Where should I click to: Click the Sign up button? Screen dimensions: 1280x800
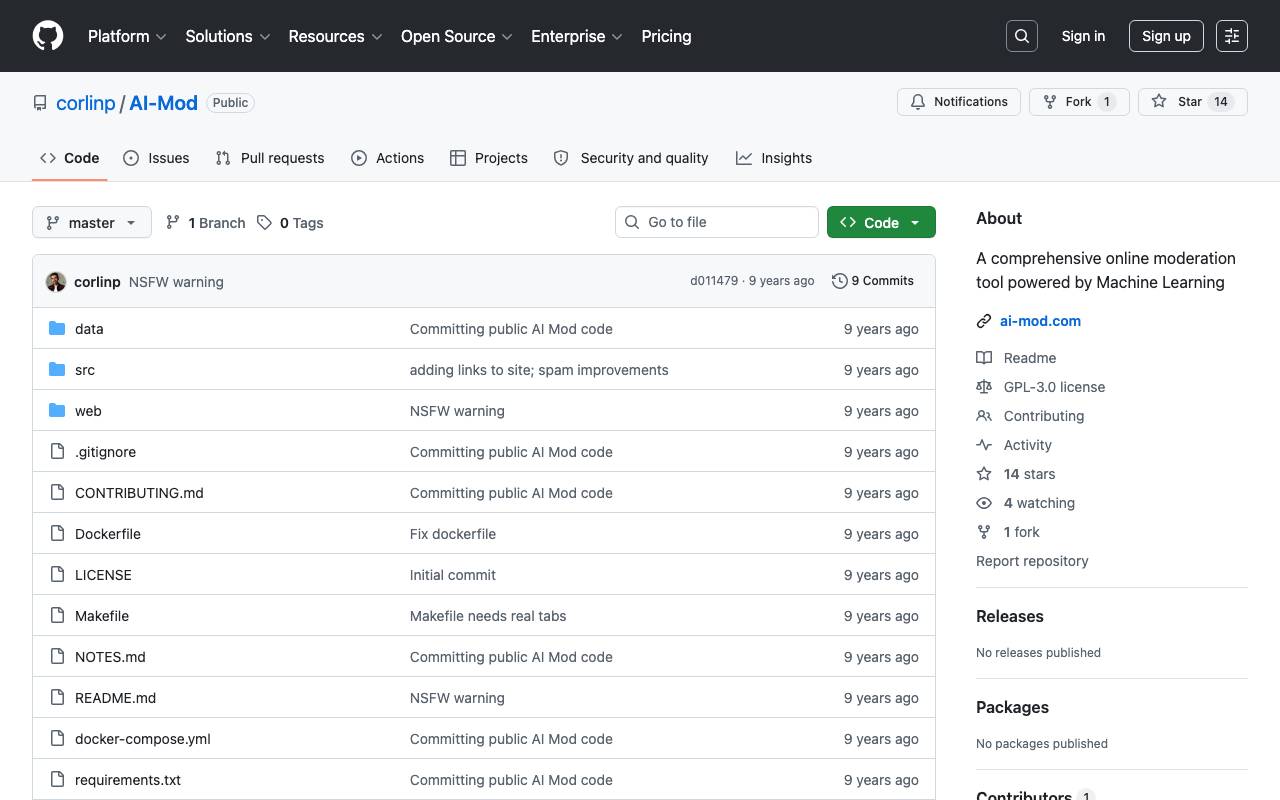click(1166, 36)
